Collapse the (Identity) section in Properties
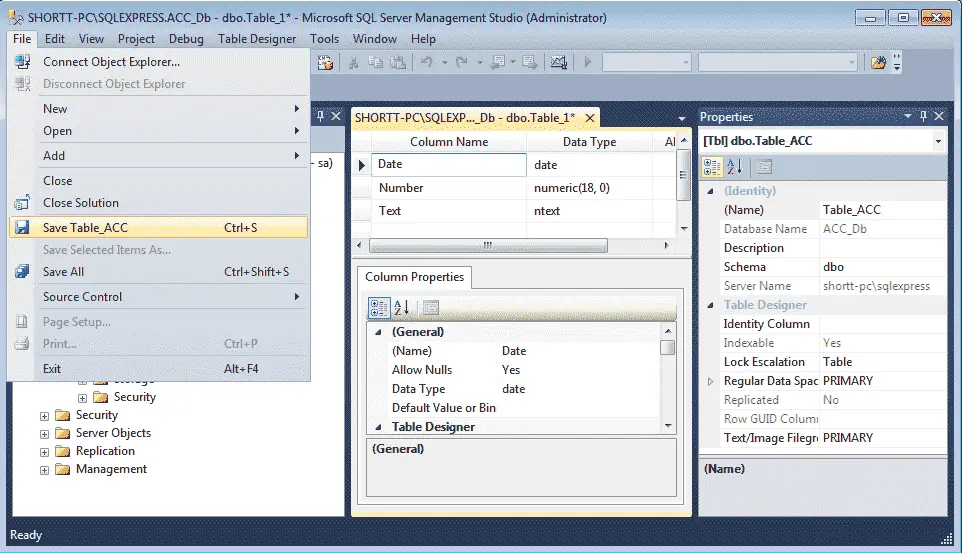Image resolution: width=962 pixels, height=553 pixels. coord(710,191)
